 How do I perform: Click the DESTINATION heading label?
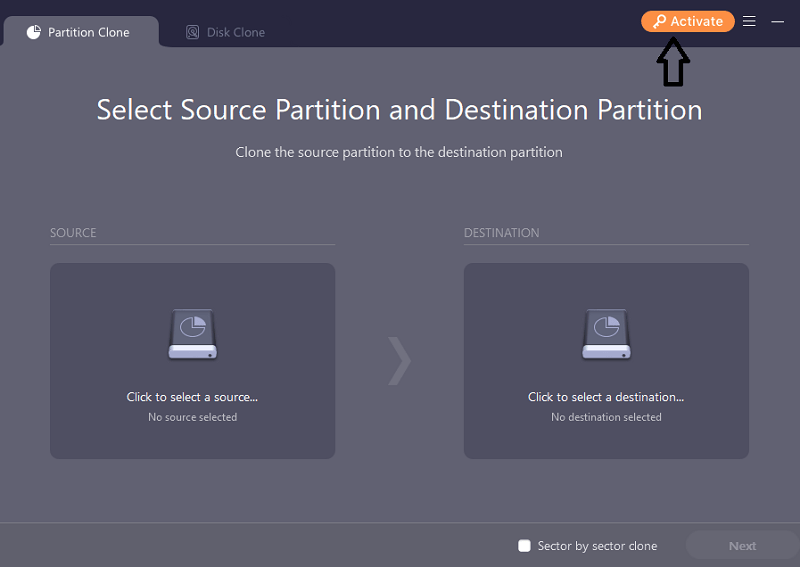[x=501, y=233]
